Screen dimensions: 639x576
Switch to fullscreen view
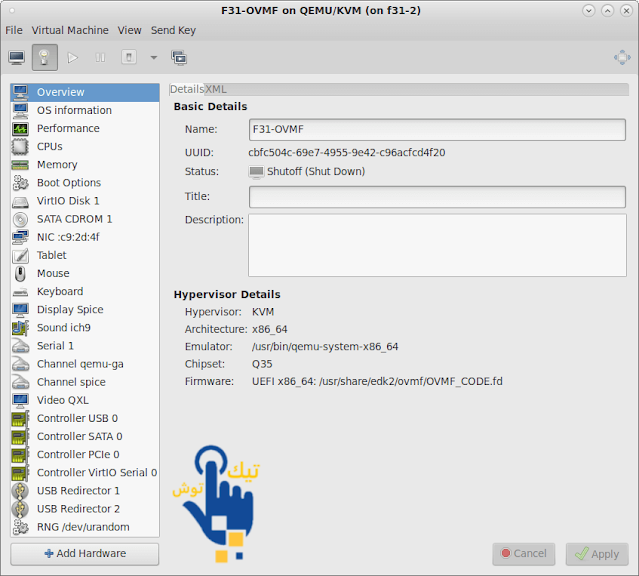[x=622, y=57]
